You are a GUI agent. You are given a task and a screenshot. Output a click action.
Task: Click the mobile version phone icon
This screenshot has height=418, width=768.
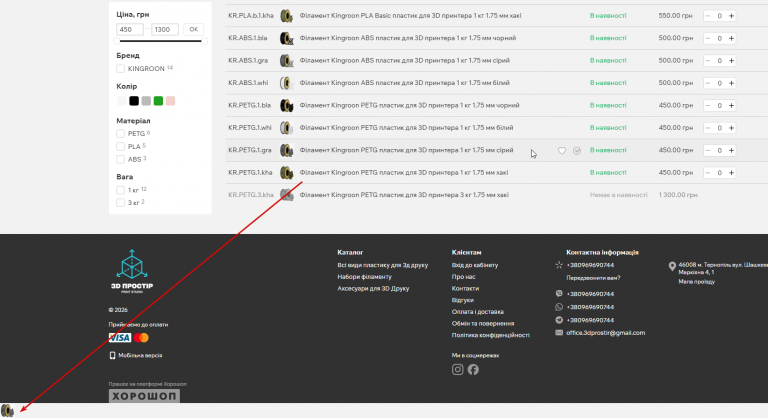(112, 355)
